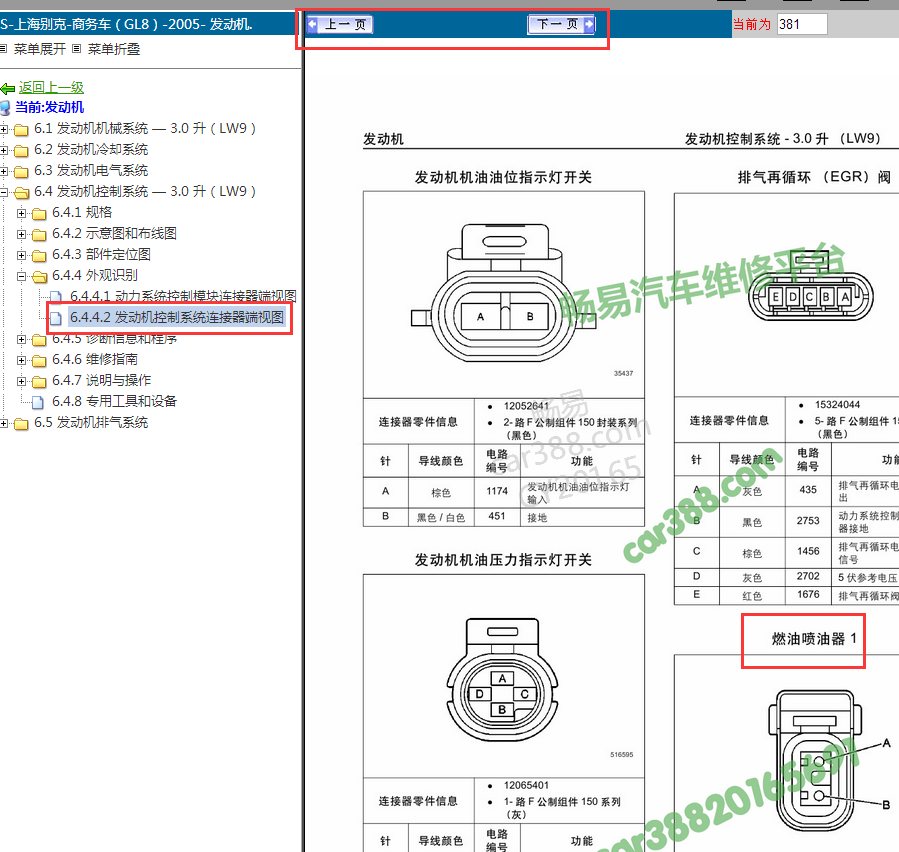Click the folder icon beside 6.4.2 示意图和布线图

pyautogui.click(x=37, y=234)
